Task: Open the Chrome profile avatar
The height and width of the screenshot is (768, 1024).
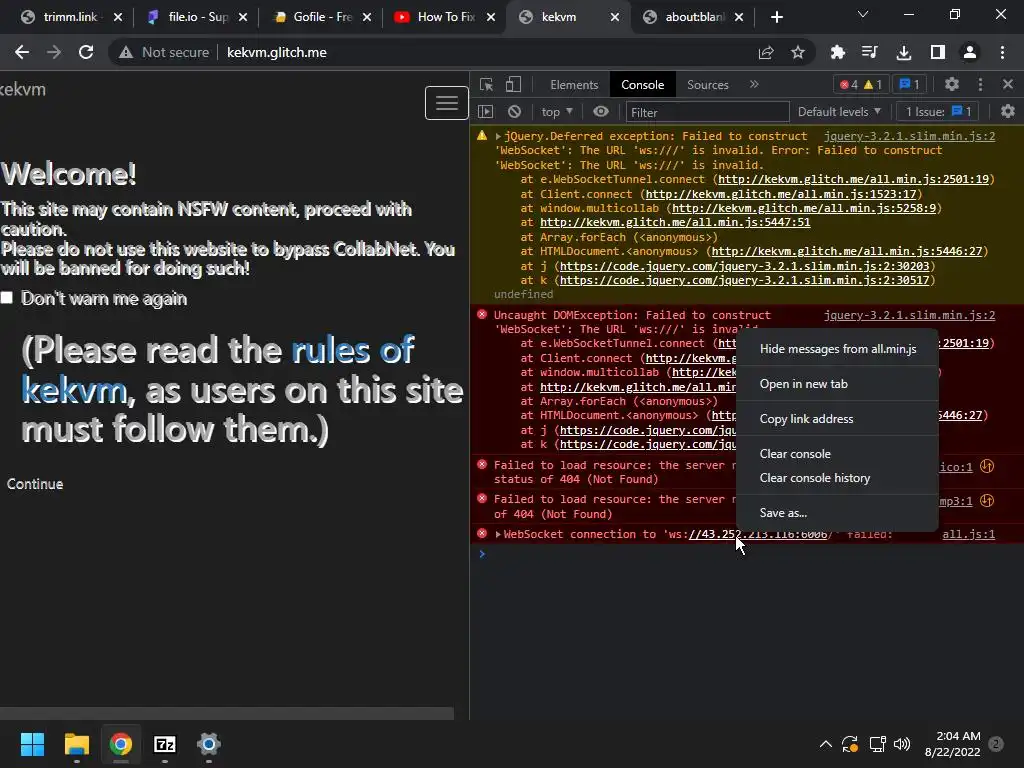Action: tap(970, 52)
